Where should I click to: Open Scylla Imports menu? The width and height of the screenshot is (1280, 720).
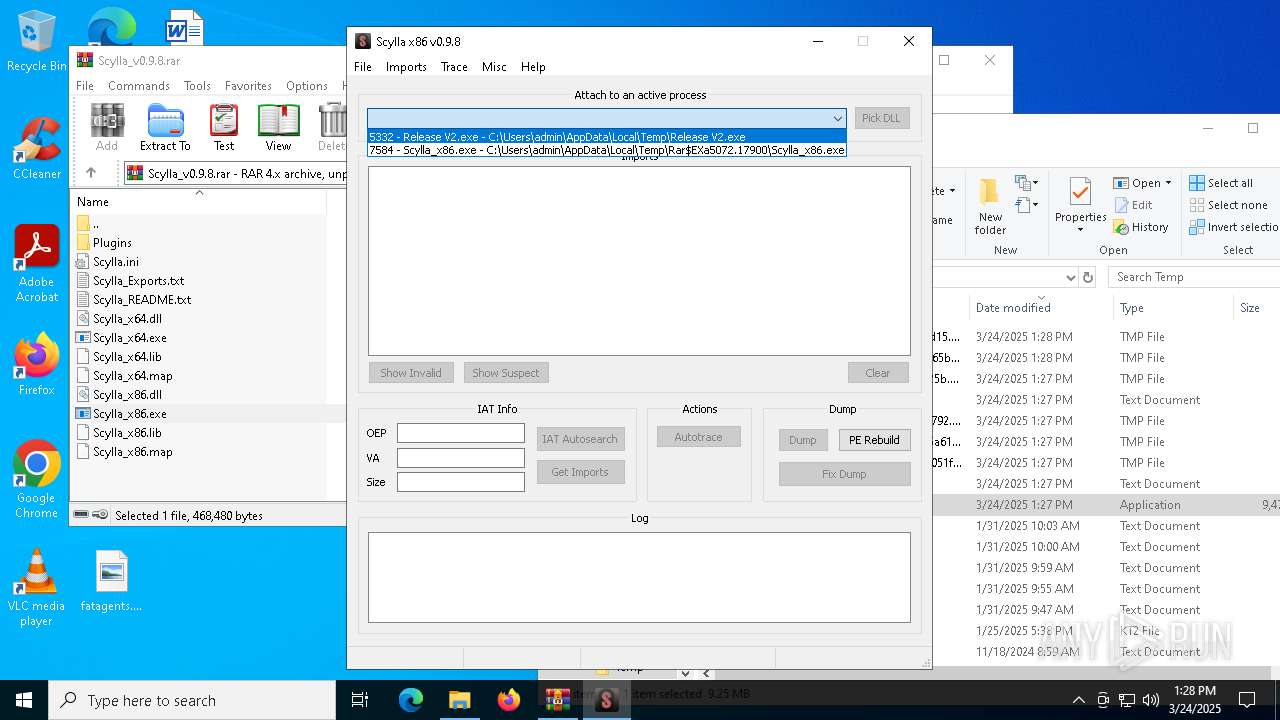point(406,67)
